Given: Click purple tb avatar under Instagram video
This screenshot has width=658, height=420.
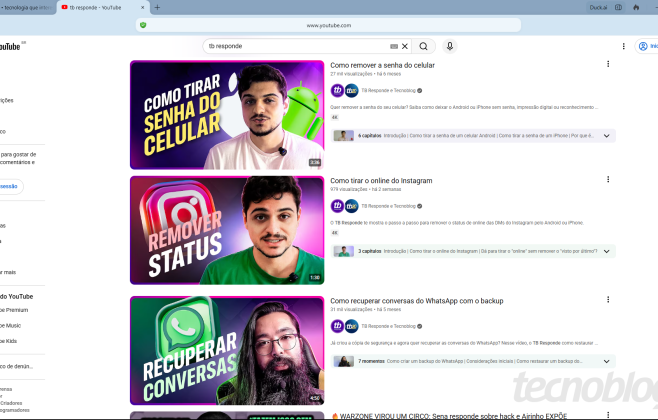Looking at the screenshot, I should (337, 206).
